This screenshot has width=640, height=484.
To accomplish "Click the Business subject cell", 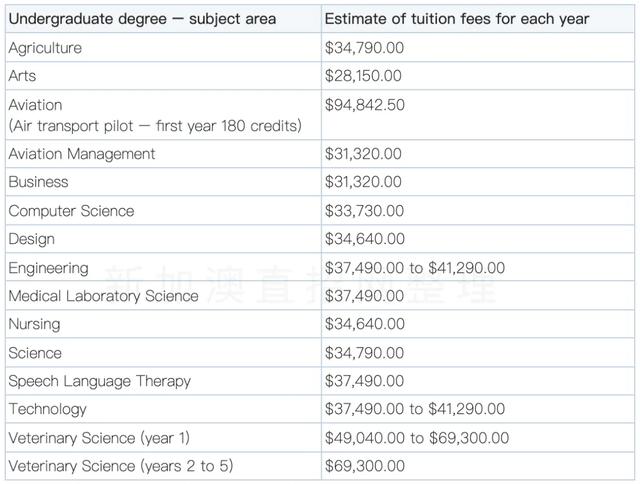I will 39,182.
